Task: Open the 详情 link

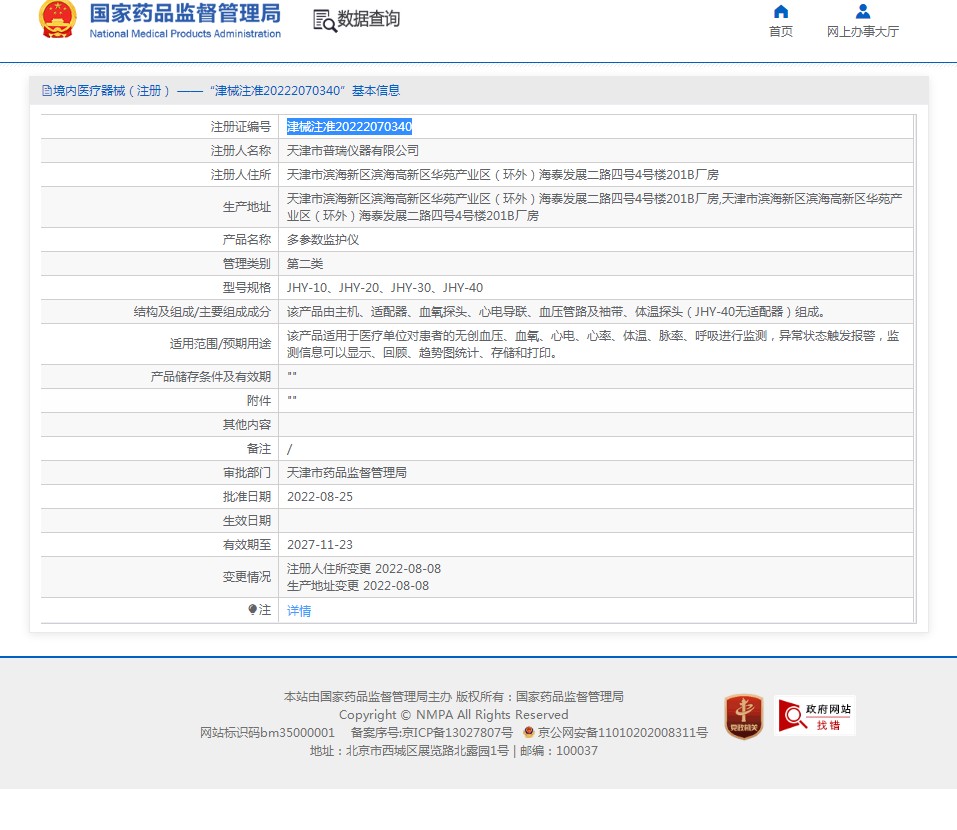Action: pyautogui.click(x=299, y=611)
